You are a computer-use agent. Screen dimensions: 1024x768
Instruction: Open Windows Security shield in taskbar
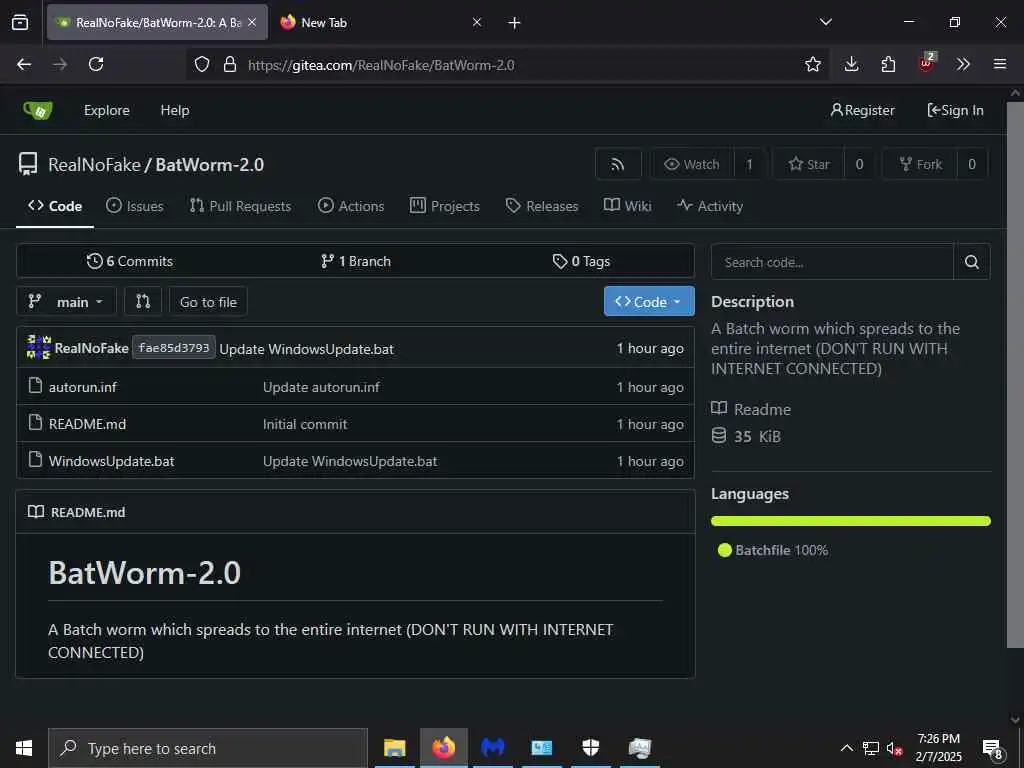pos(590,748)
